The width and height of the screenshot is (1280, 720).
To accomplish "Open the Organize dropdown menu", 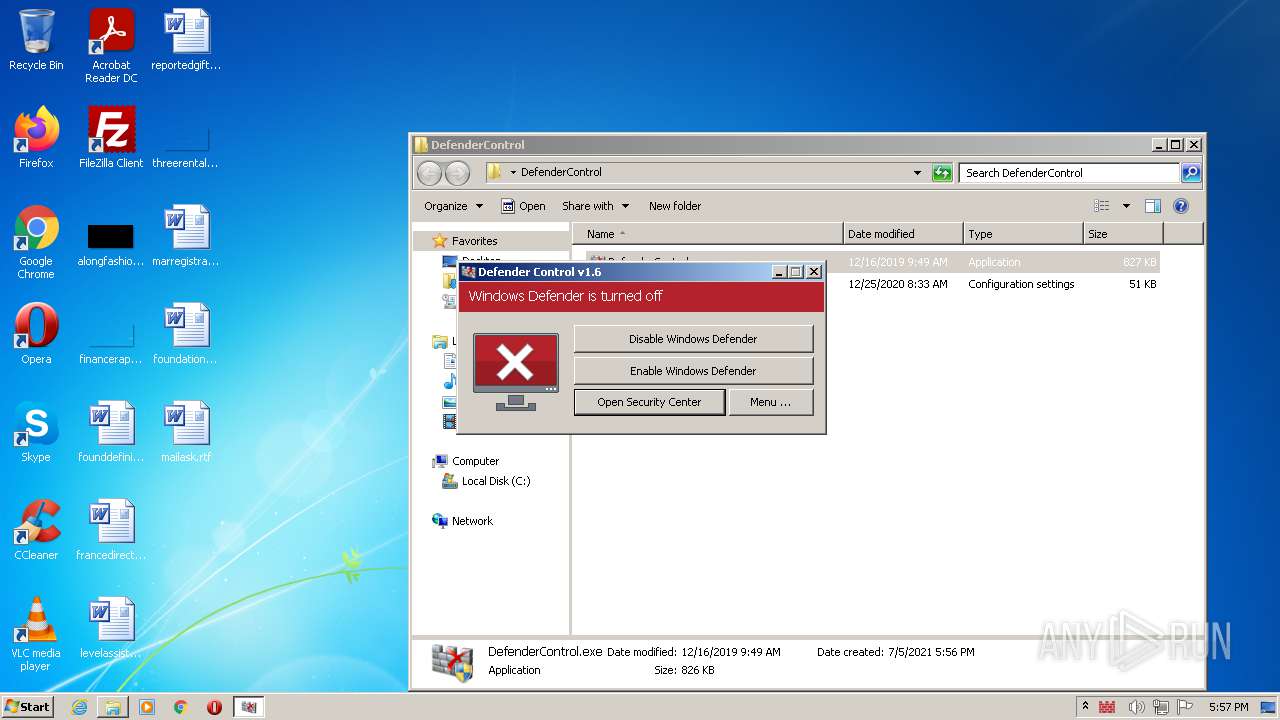I will 453,206.
